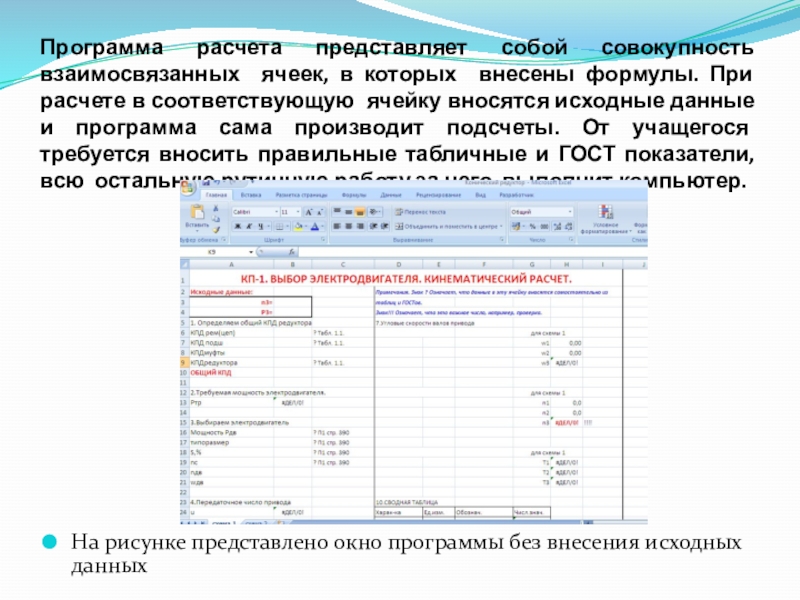Toggle the highlighted Bottom Align button
The height and width of the screenshot is (600, 800).
click(x=360, y=212)
